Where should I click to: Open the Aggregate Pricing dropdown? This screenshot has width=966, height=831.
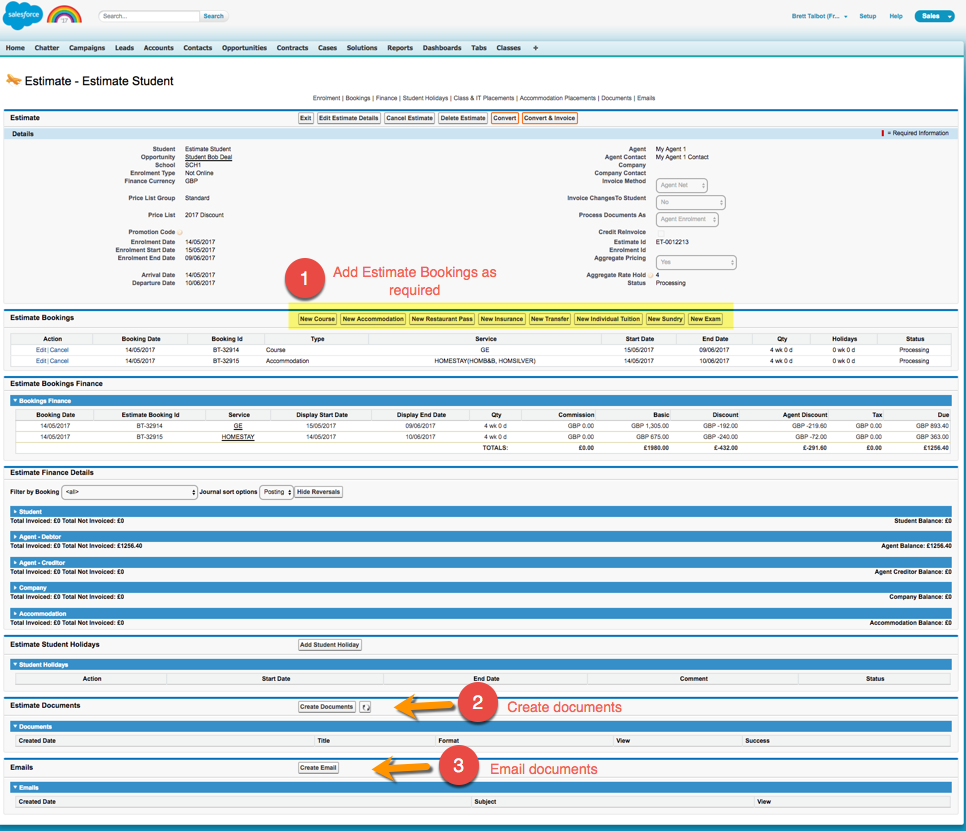click(696, 262)
